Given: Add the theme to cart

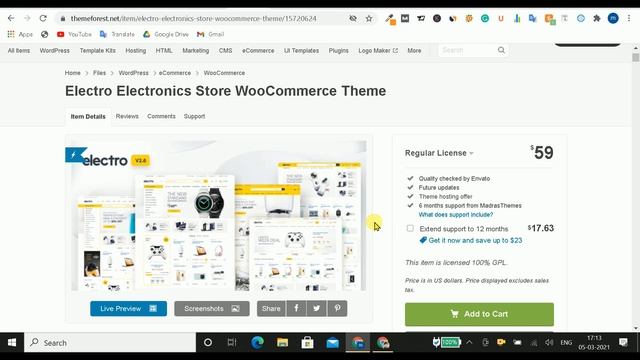Looking at the screenshot, I should [479, 314].
